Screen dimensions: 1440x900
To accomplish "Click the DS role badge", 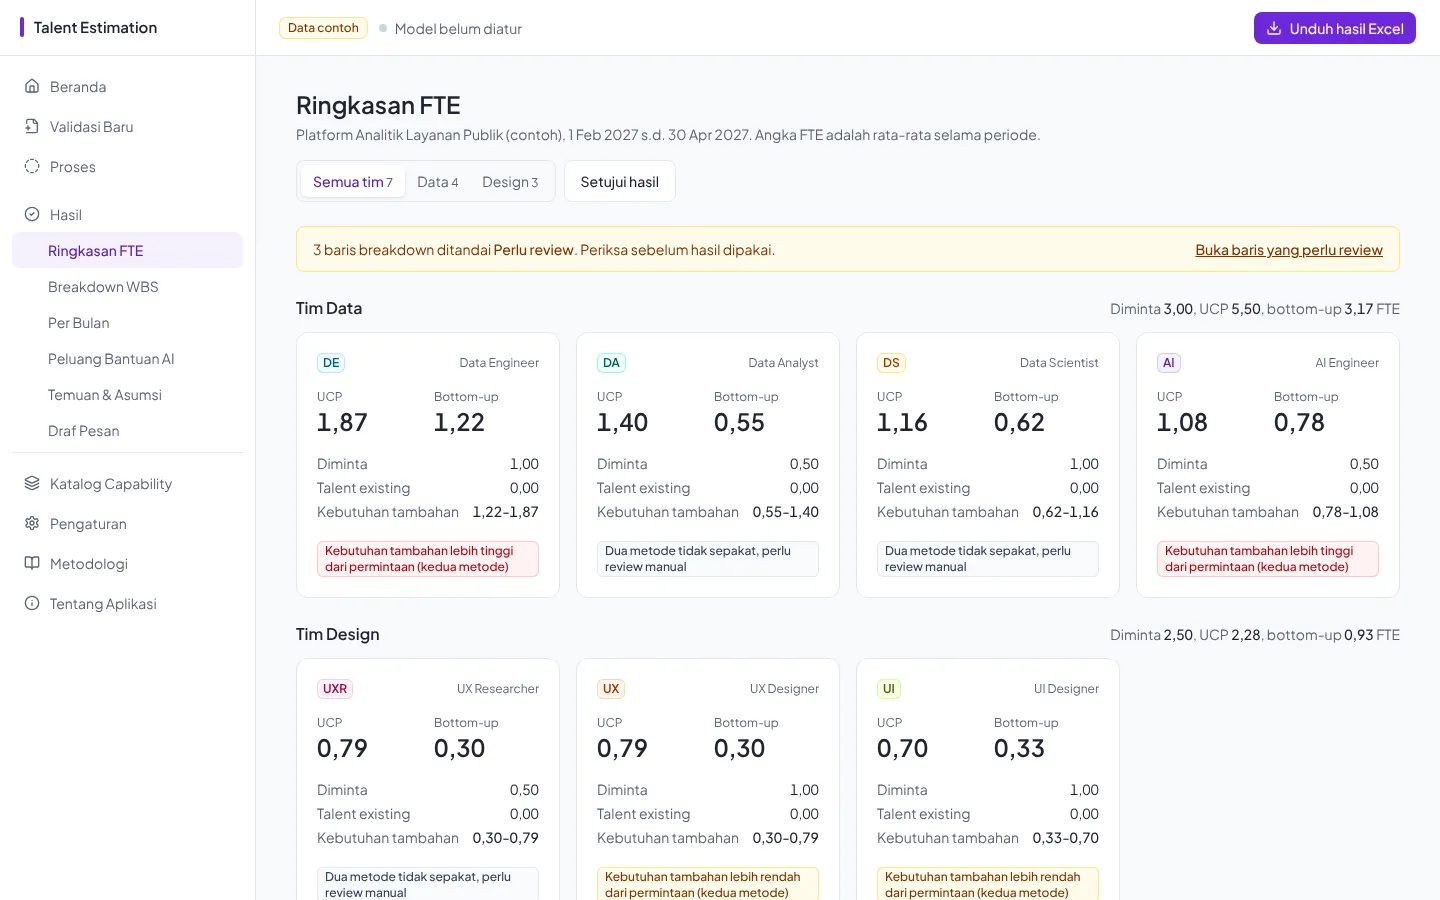I will pos(891,363).
